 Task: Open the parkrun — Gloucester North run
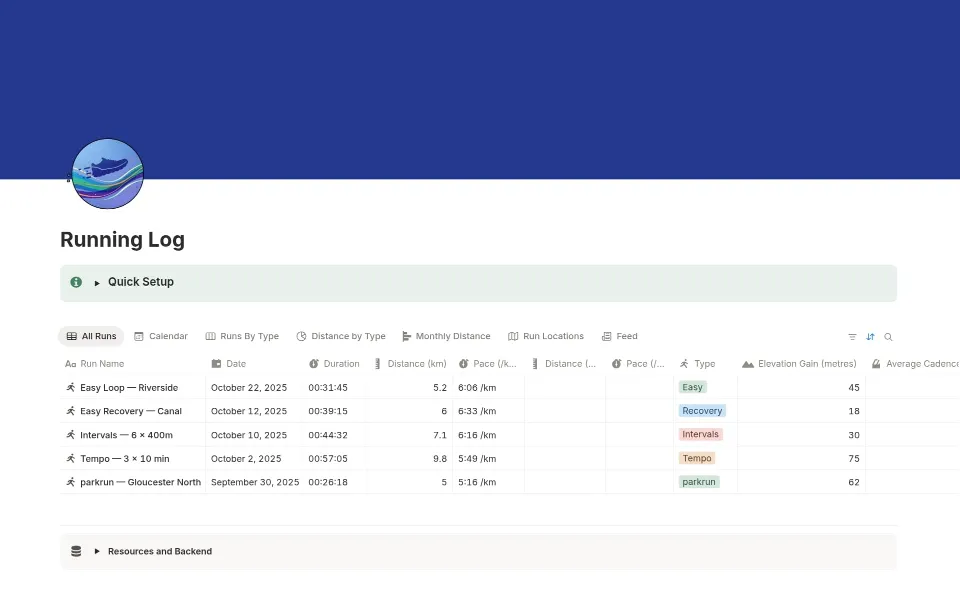click(x=140, y=482)
